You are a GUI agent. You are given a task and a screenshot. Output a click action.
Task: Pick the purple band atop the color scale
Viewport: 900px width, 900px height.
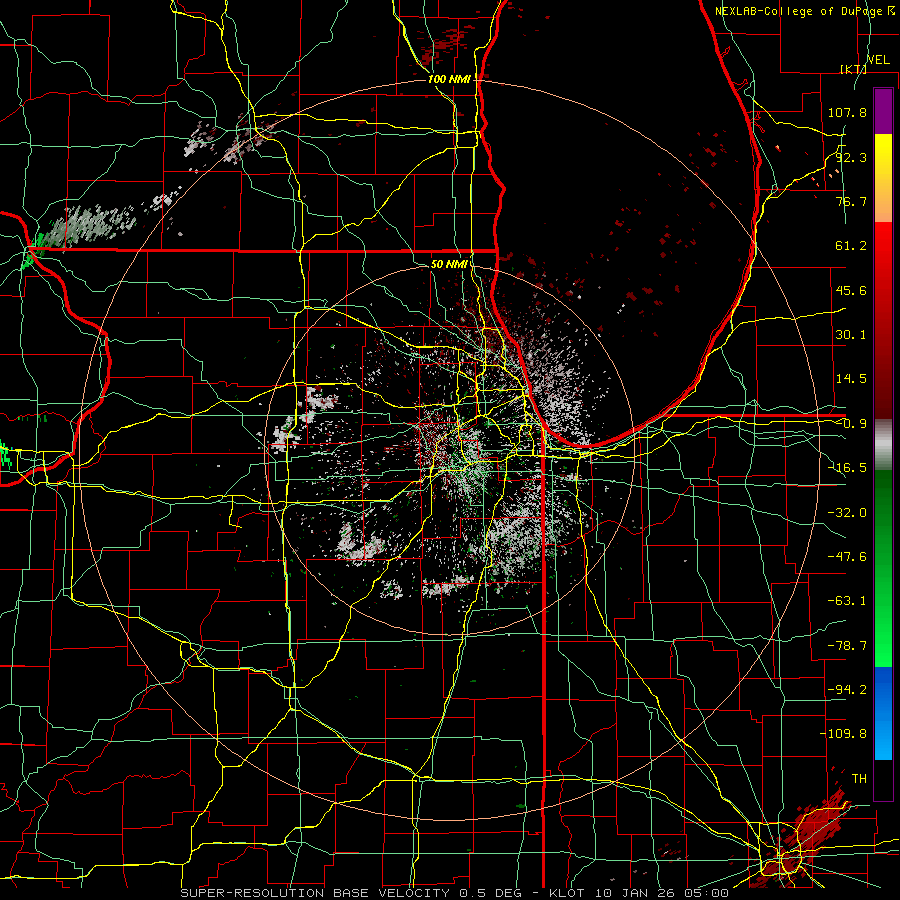(x=883, y=112)
